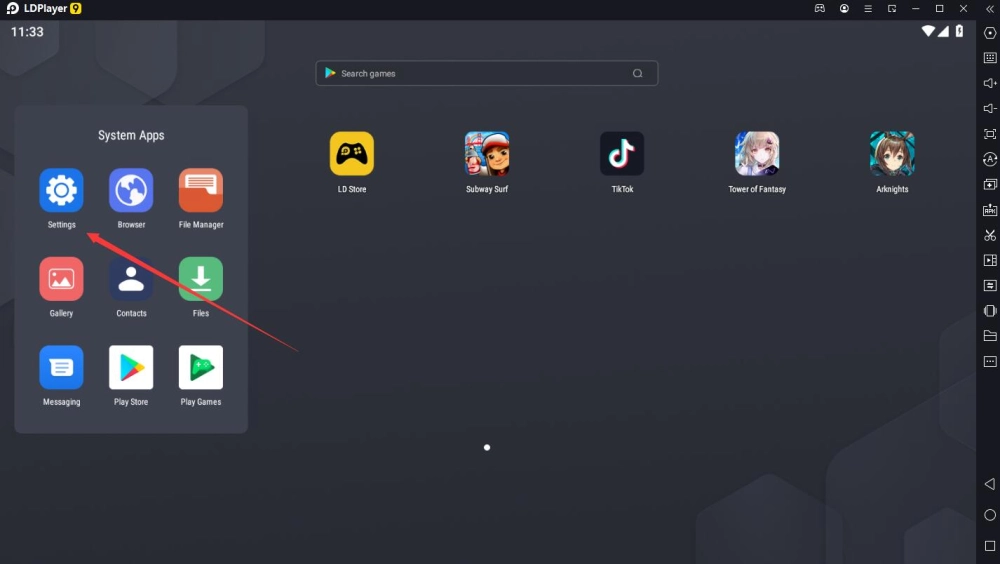Launch LD Store

point(351,154)
